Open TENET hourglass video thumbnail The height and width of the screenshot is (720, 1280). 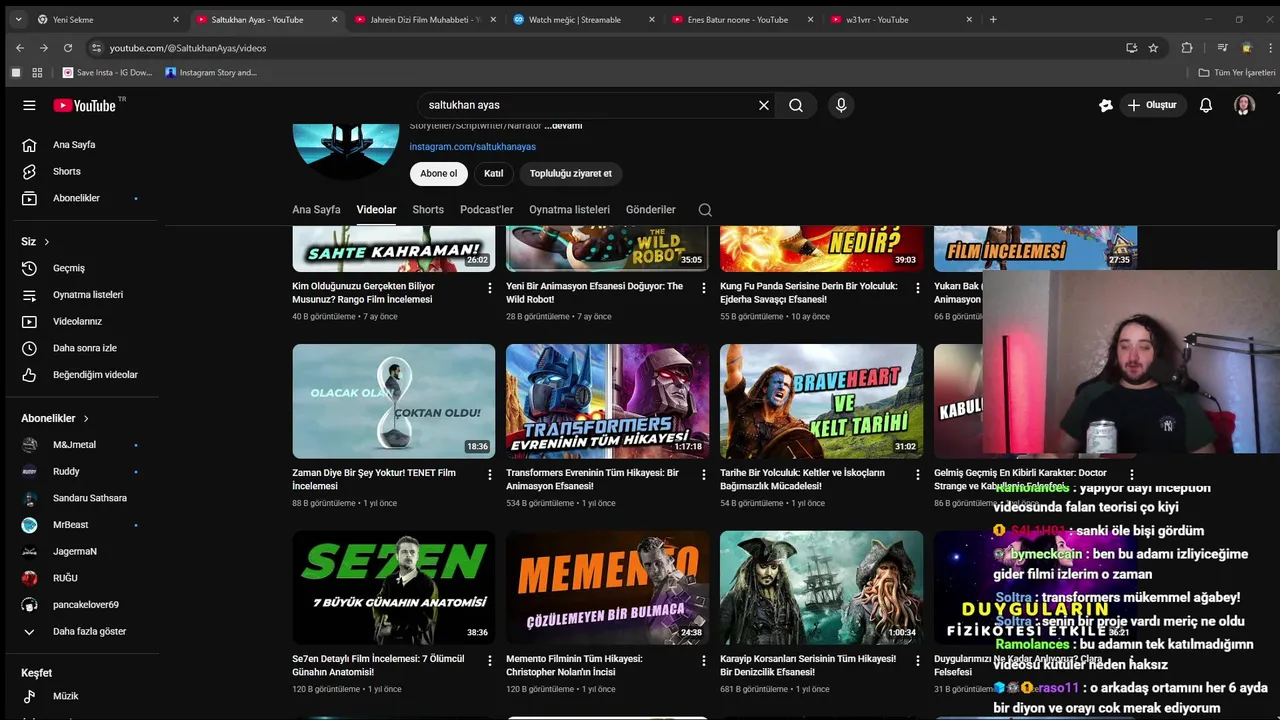click(x=394, y=401)
